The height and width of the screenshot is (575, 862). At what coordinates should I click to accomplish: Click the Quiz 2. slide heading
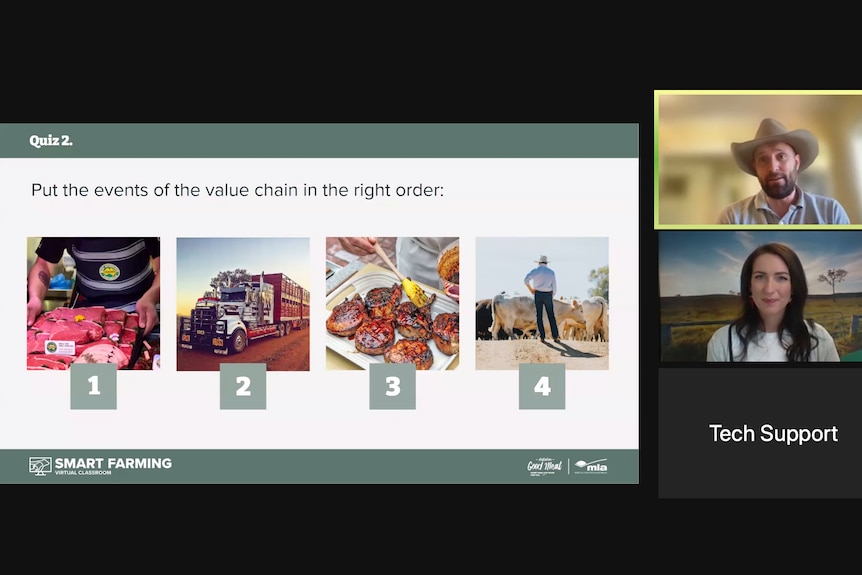[x=51, y=141]
